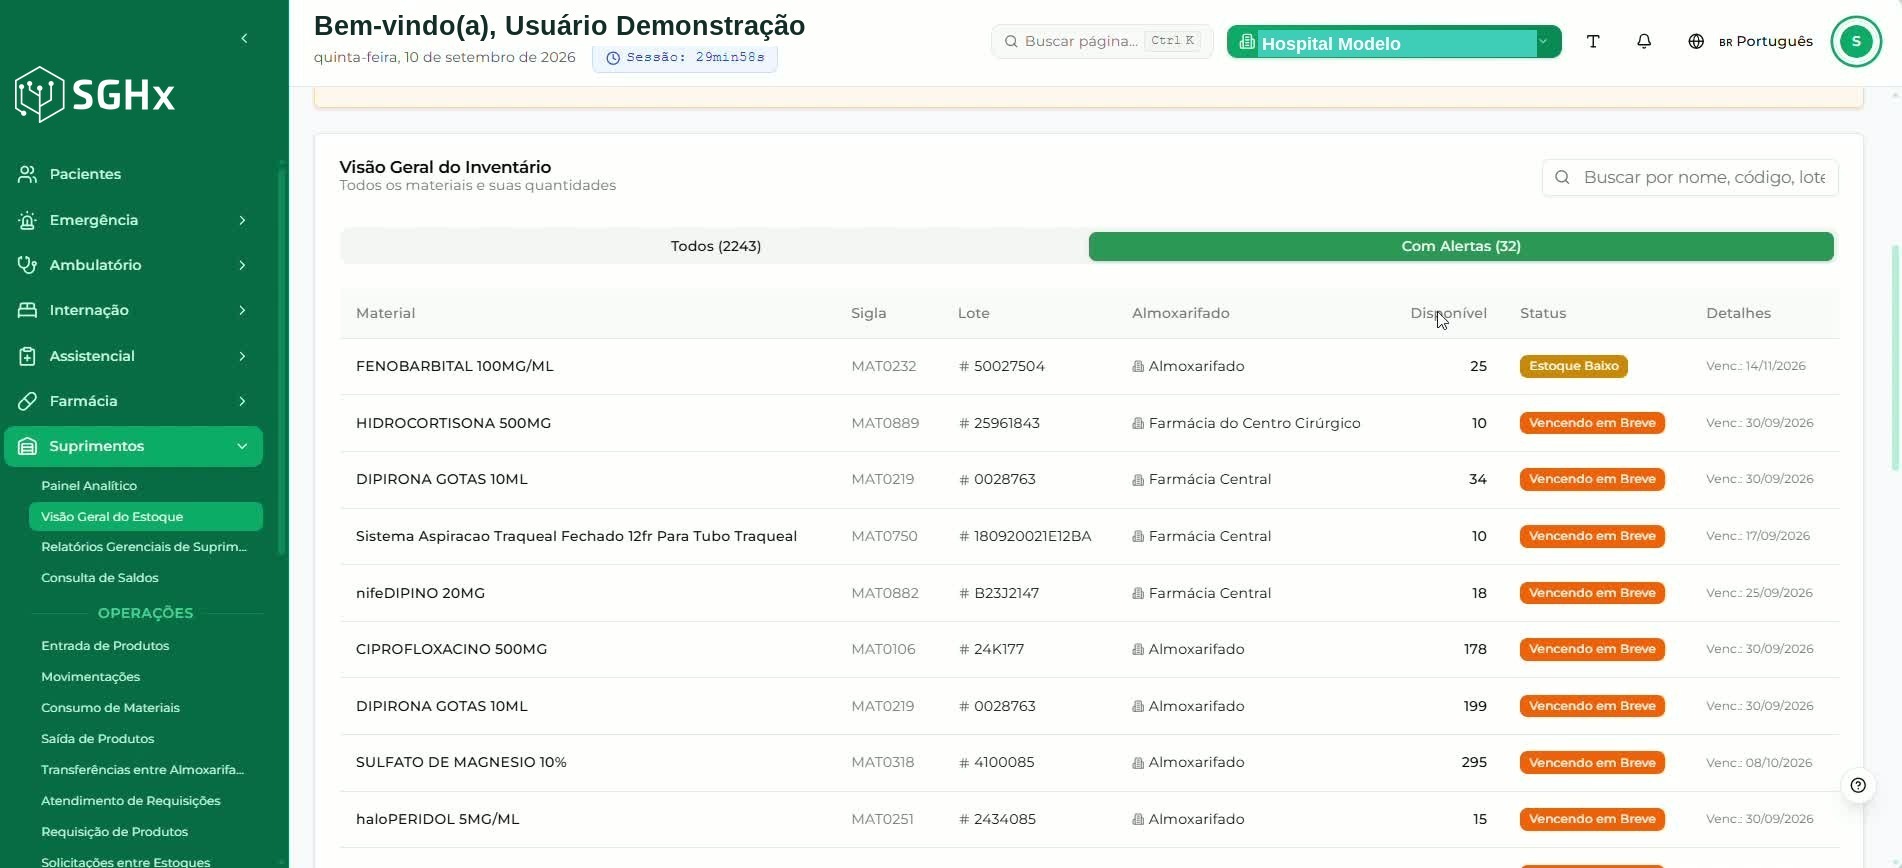Click Vencendo em Breve badge for haloPERIDOL

coord(1592,819)
